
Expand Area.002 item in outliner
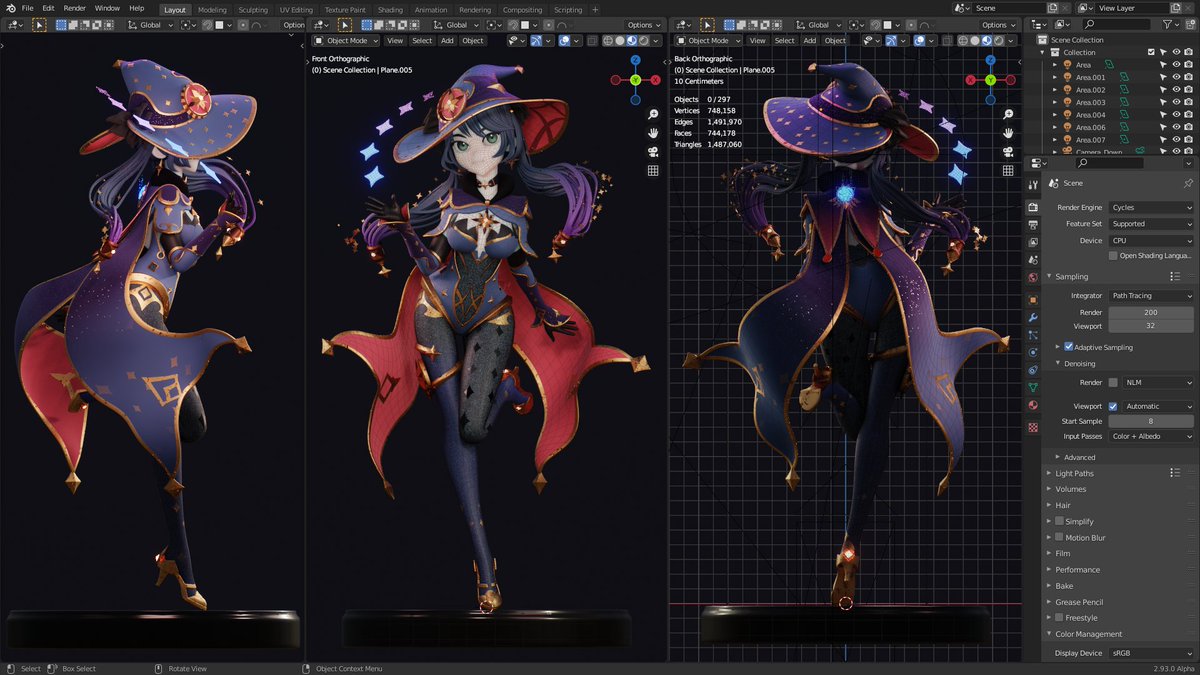[1055, 90]
